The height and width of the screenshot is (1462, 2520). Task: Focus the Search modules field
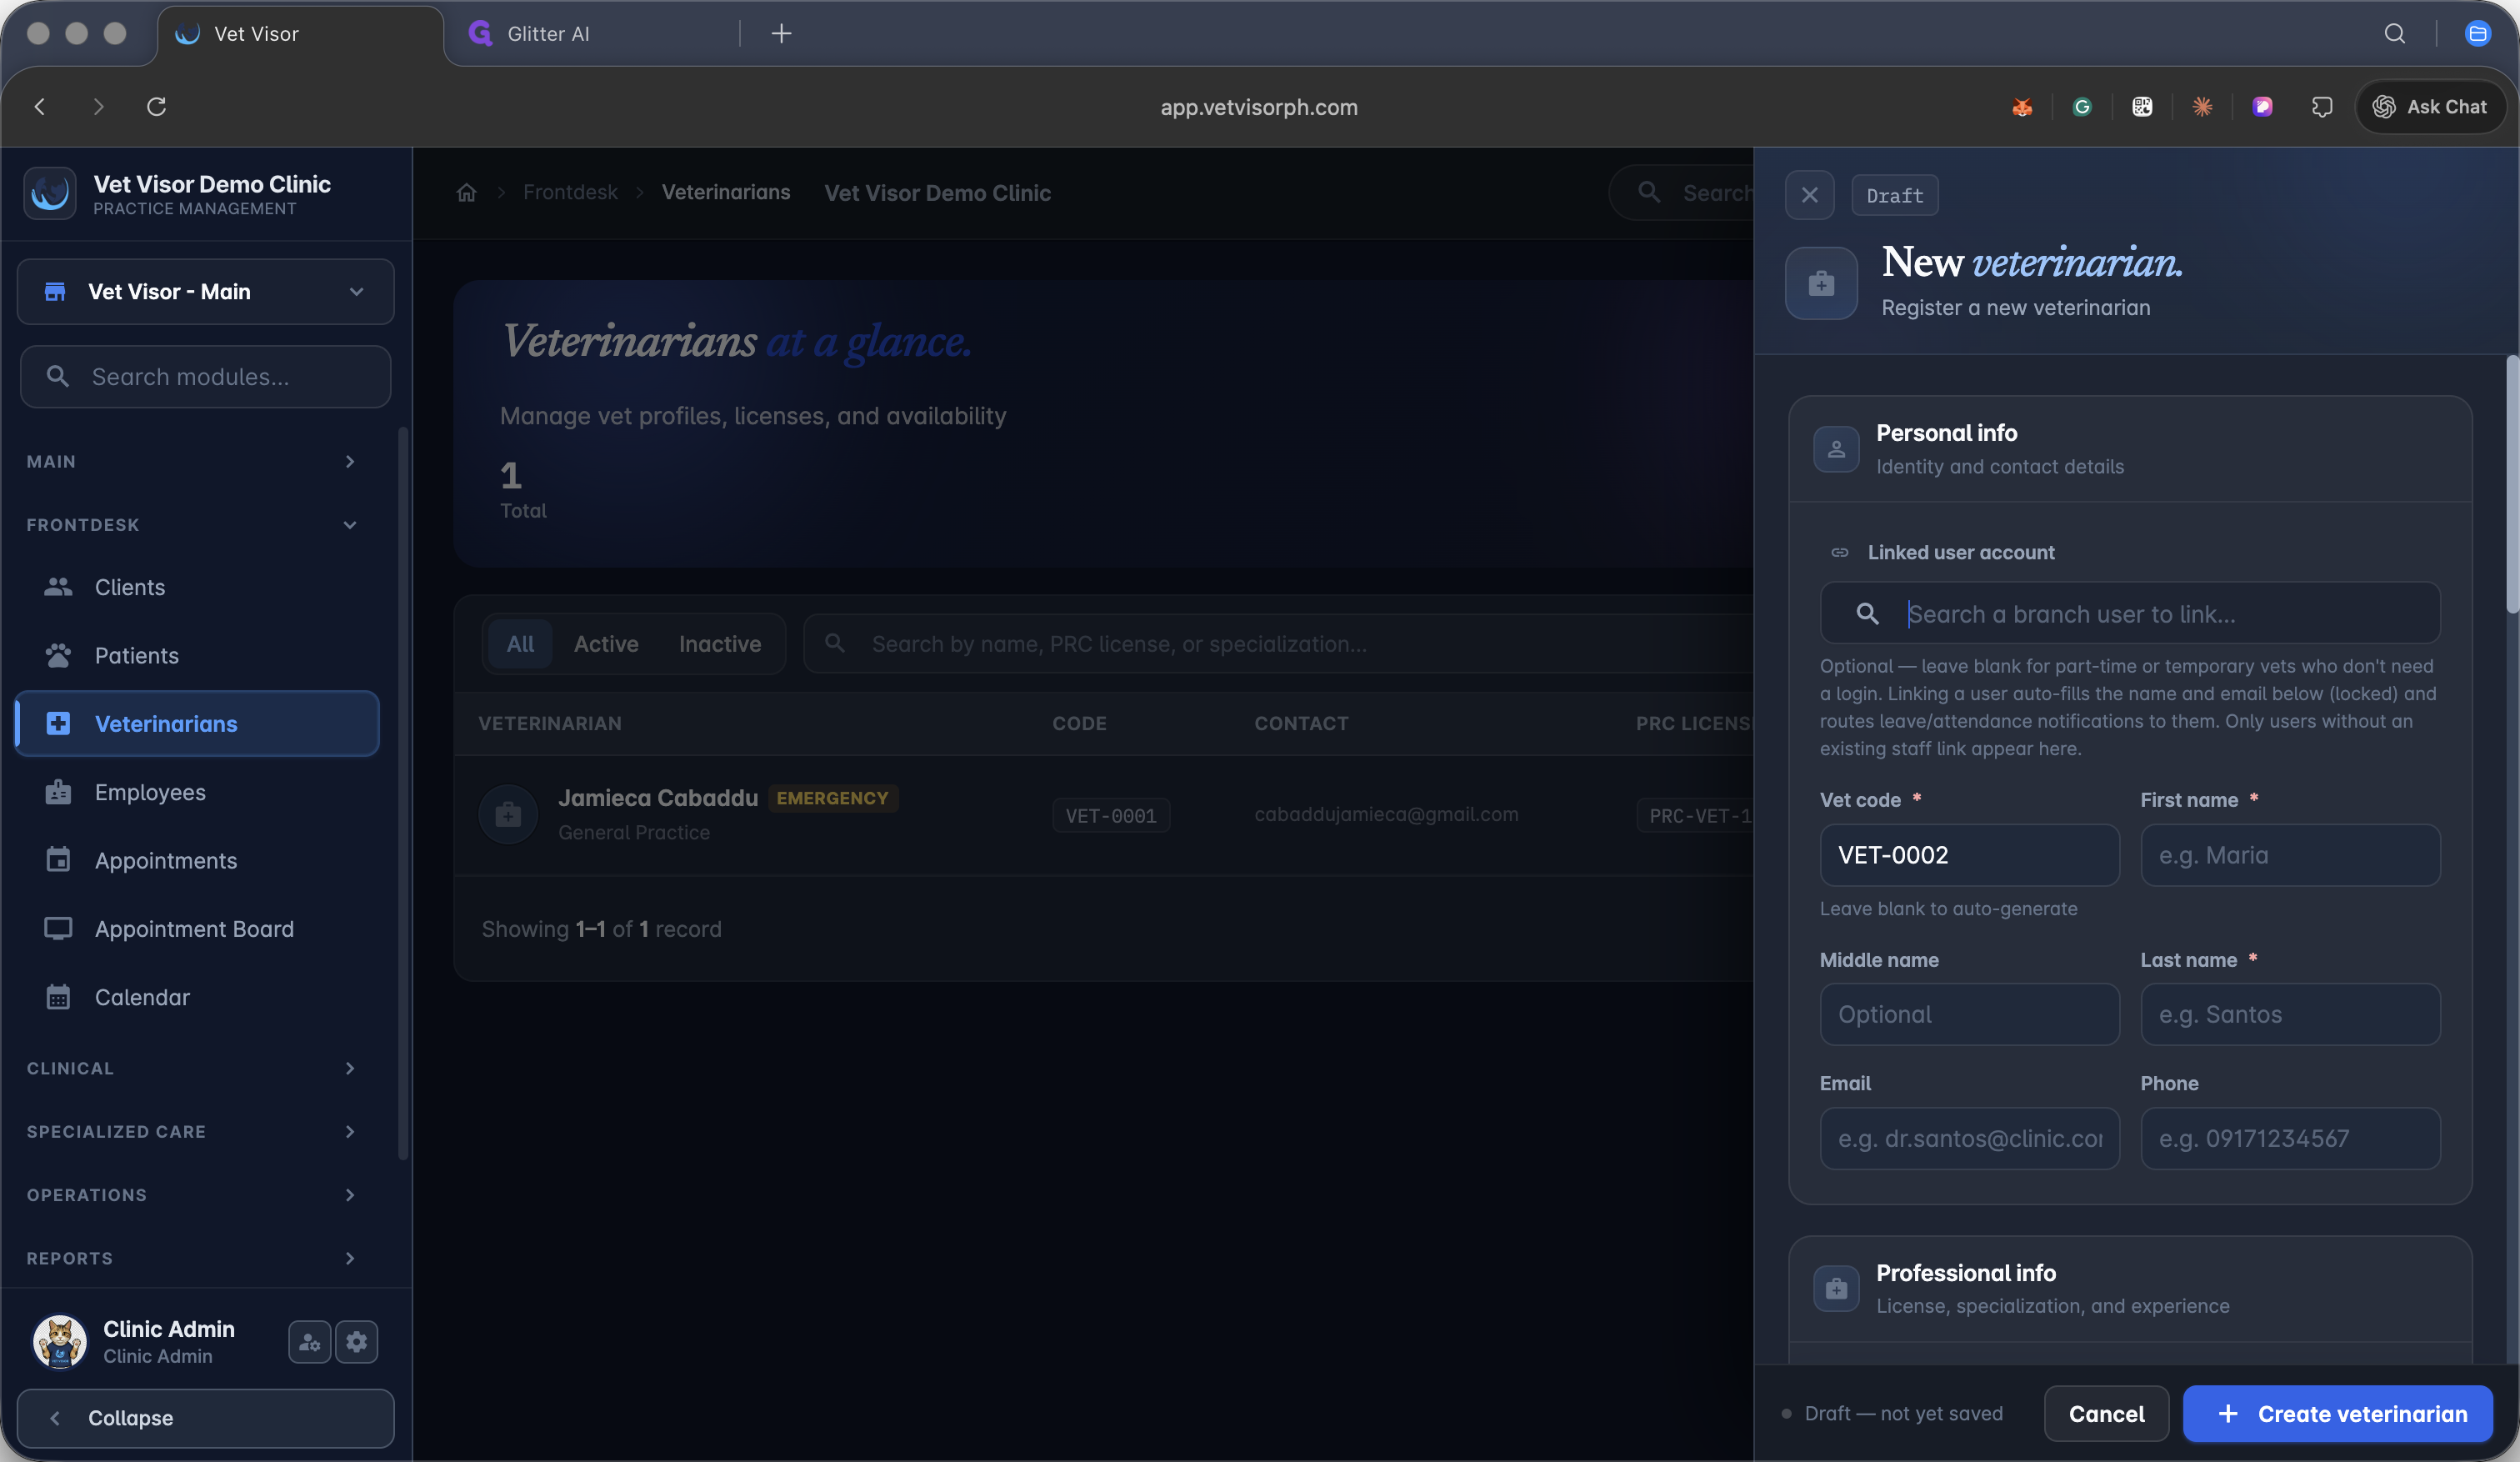coord(205,377)
